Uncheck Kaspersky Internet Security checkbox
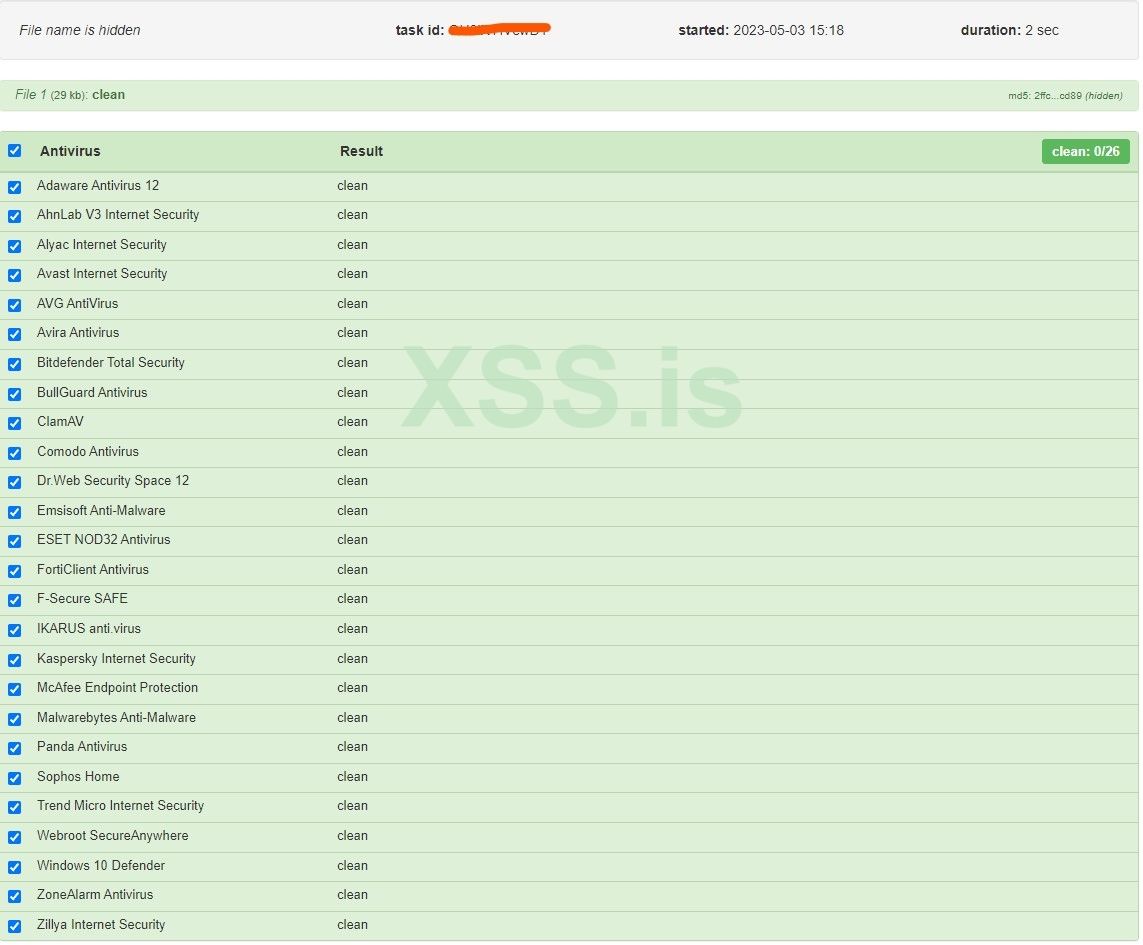Screen dimensions: 1143x945 click(15, 661)
